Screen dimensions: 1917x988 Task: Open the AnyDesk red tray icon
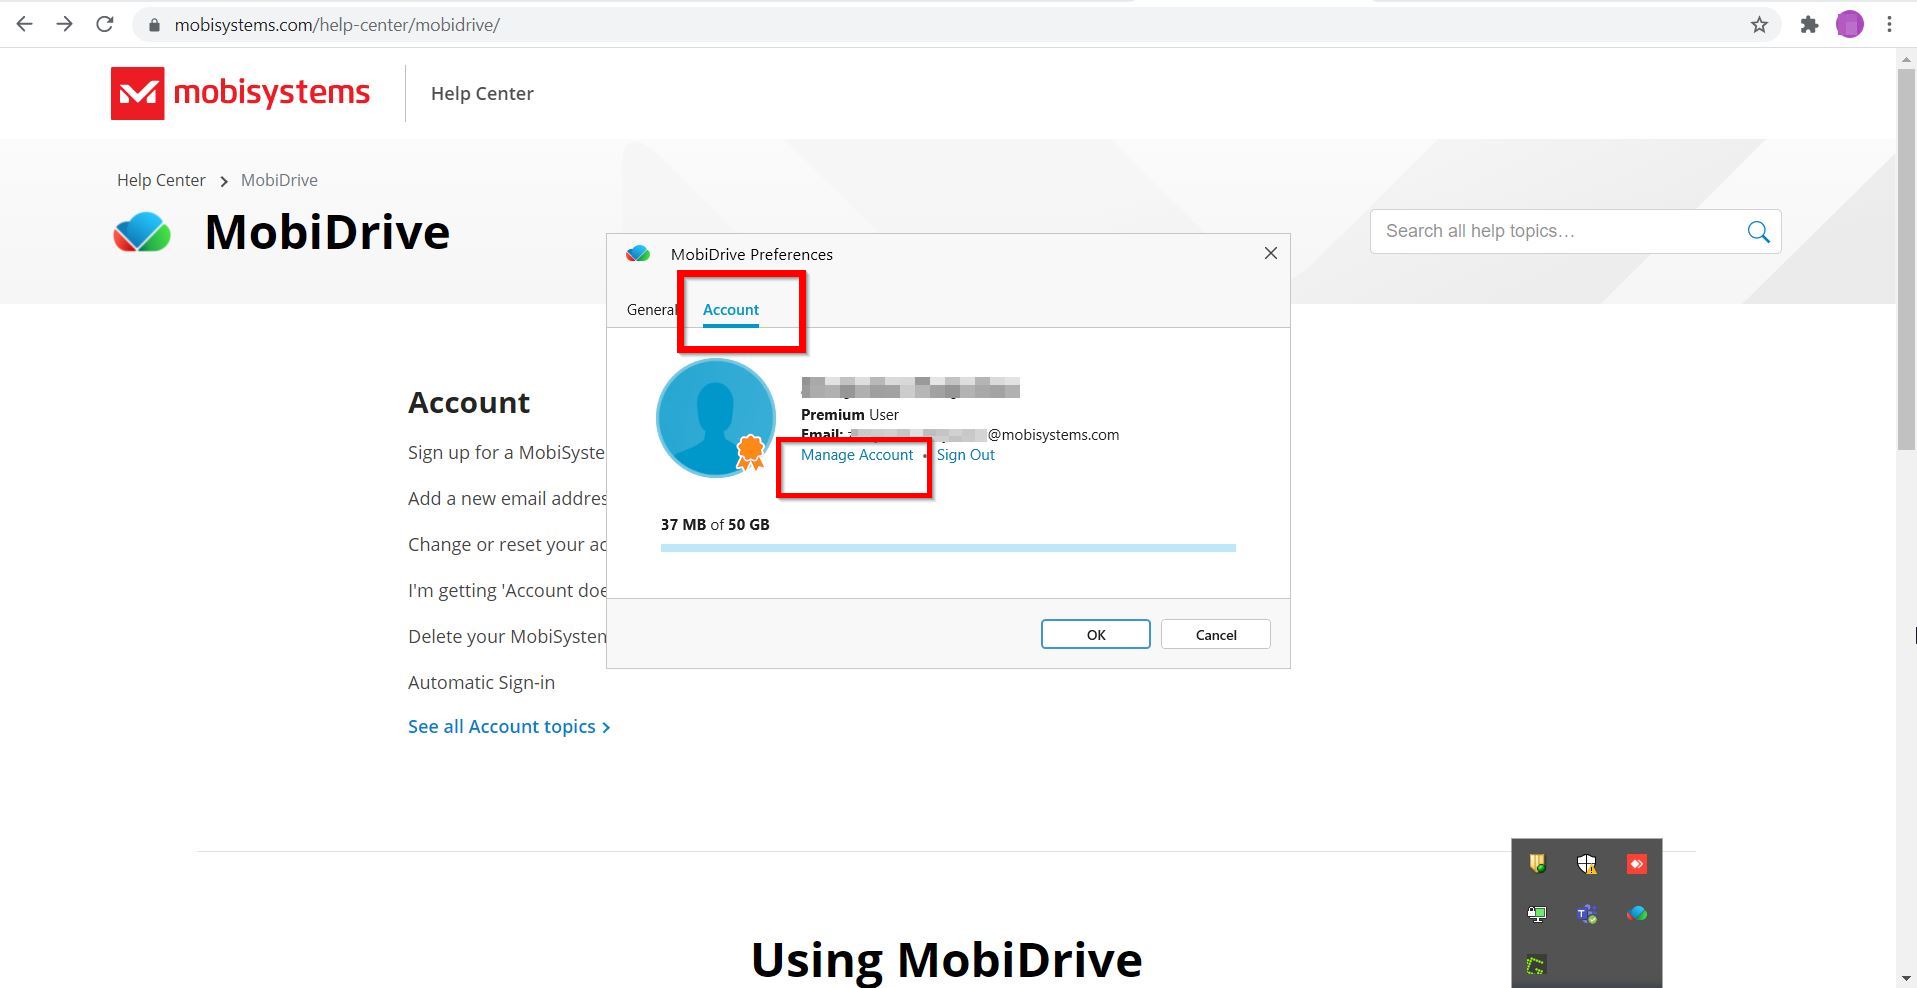pyautogui.click(x=1636, y=864)
